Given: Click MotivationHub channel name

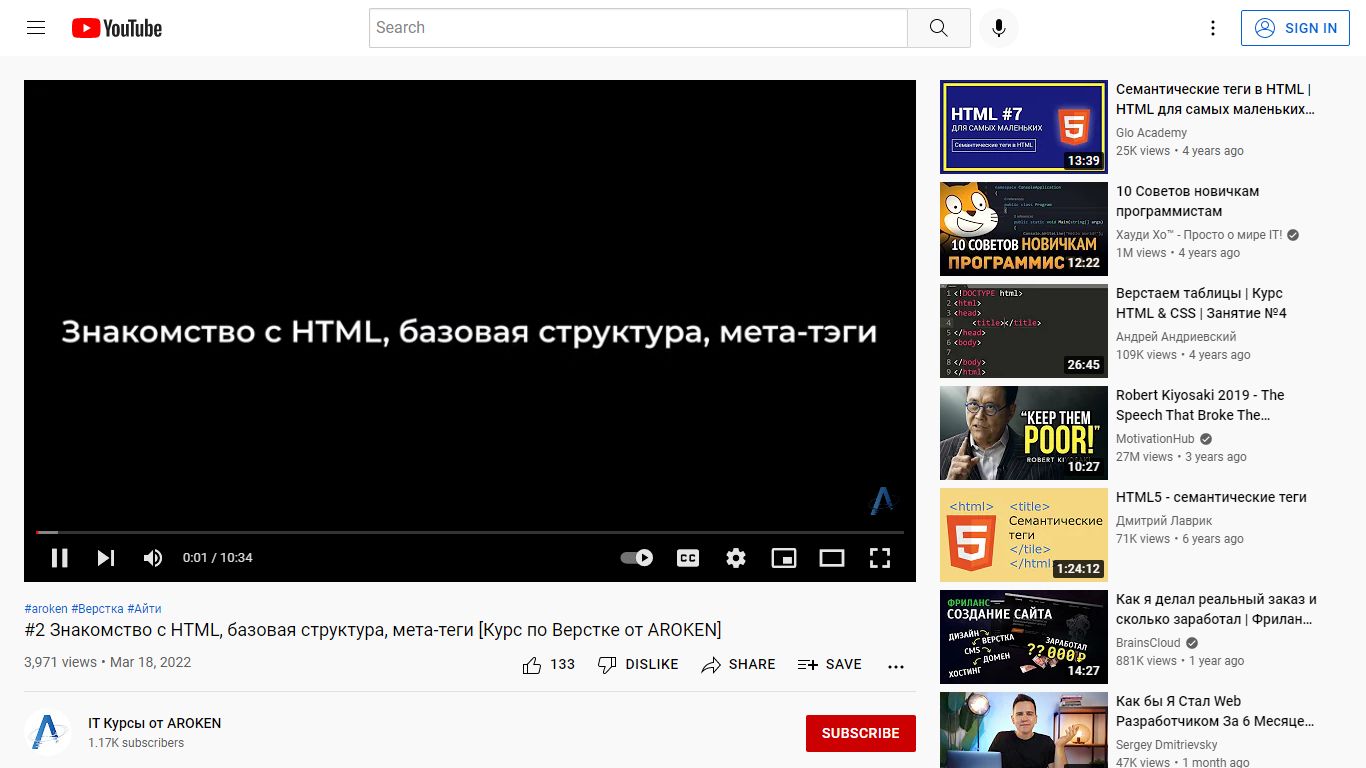Looking at the screenshot, I should pyautogui.click(x=1155, y=439).
